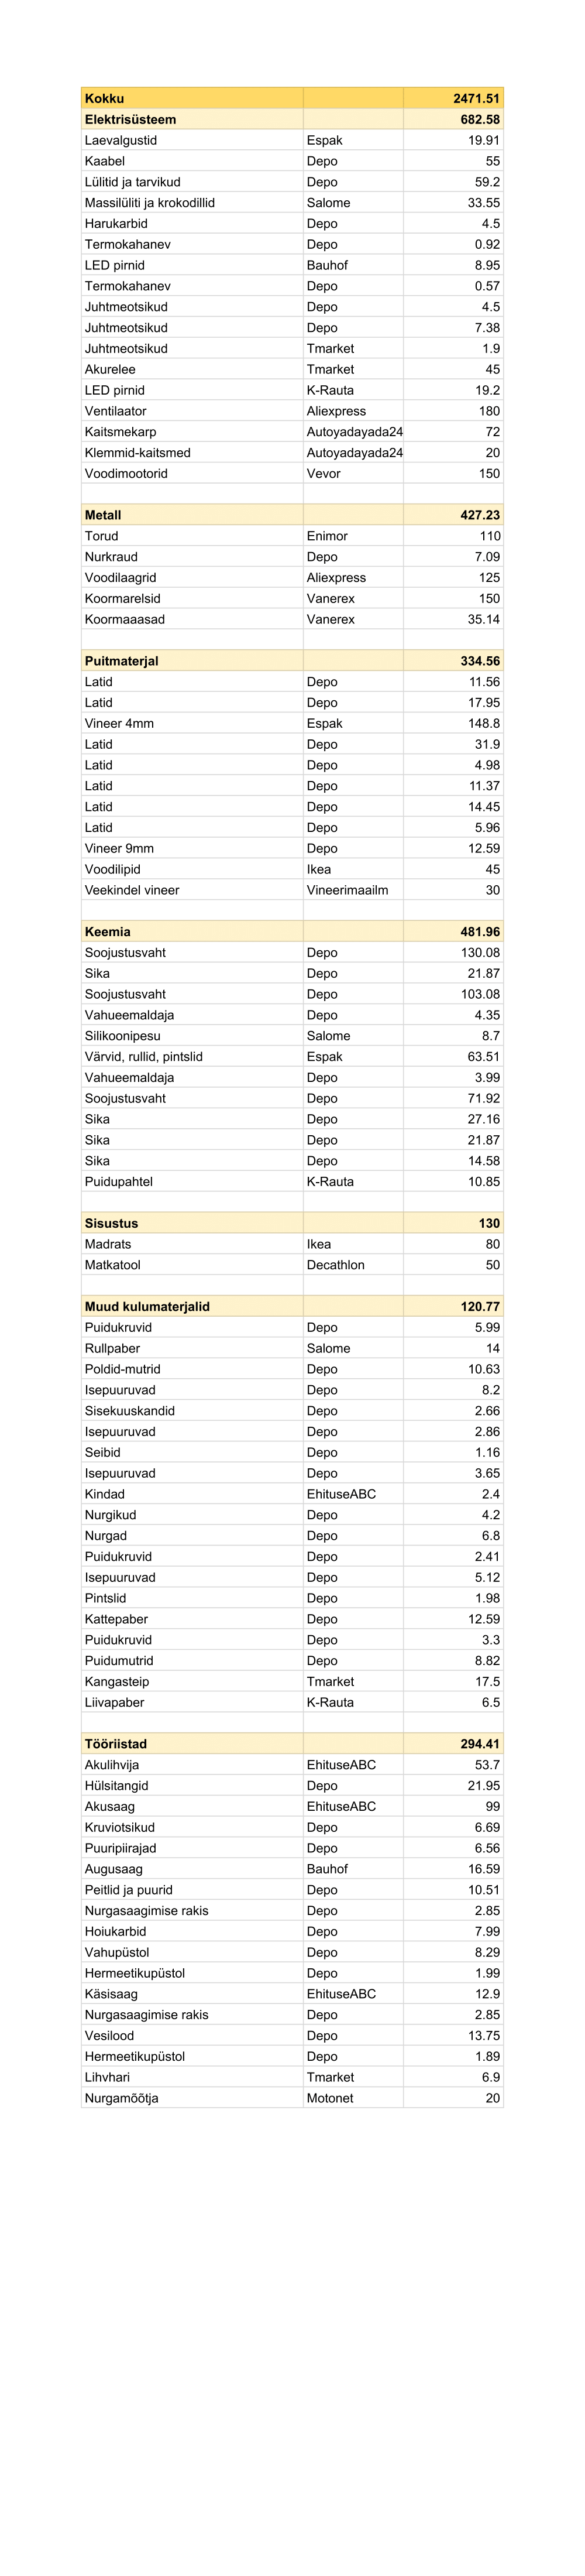The width and height of the screenshot is (585, 2576).
Task: Select the Silikoonipesu item cell
Action: [122, 1036]
